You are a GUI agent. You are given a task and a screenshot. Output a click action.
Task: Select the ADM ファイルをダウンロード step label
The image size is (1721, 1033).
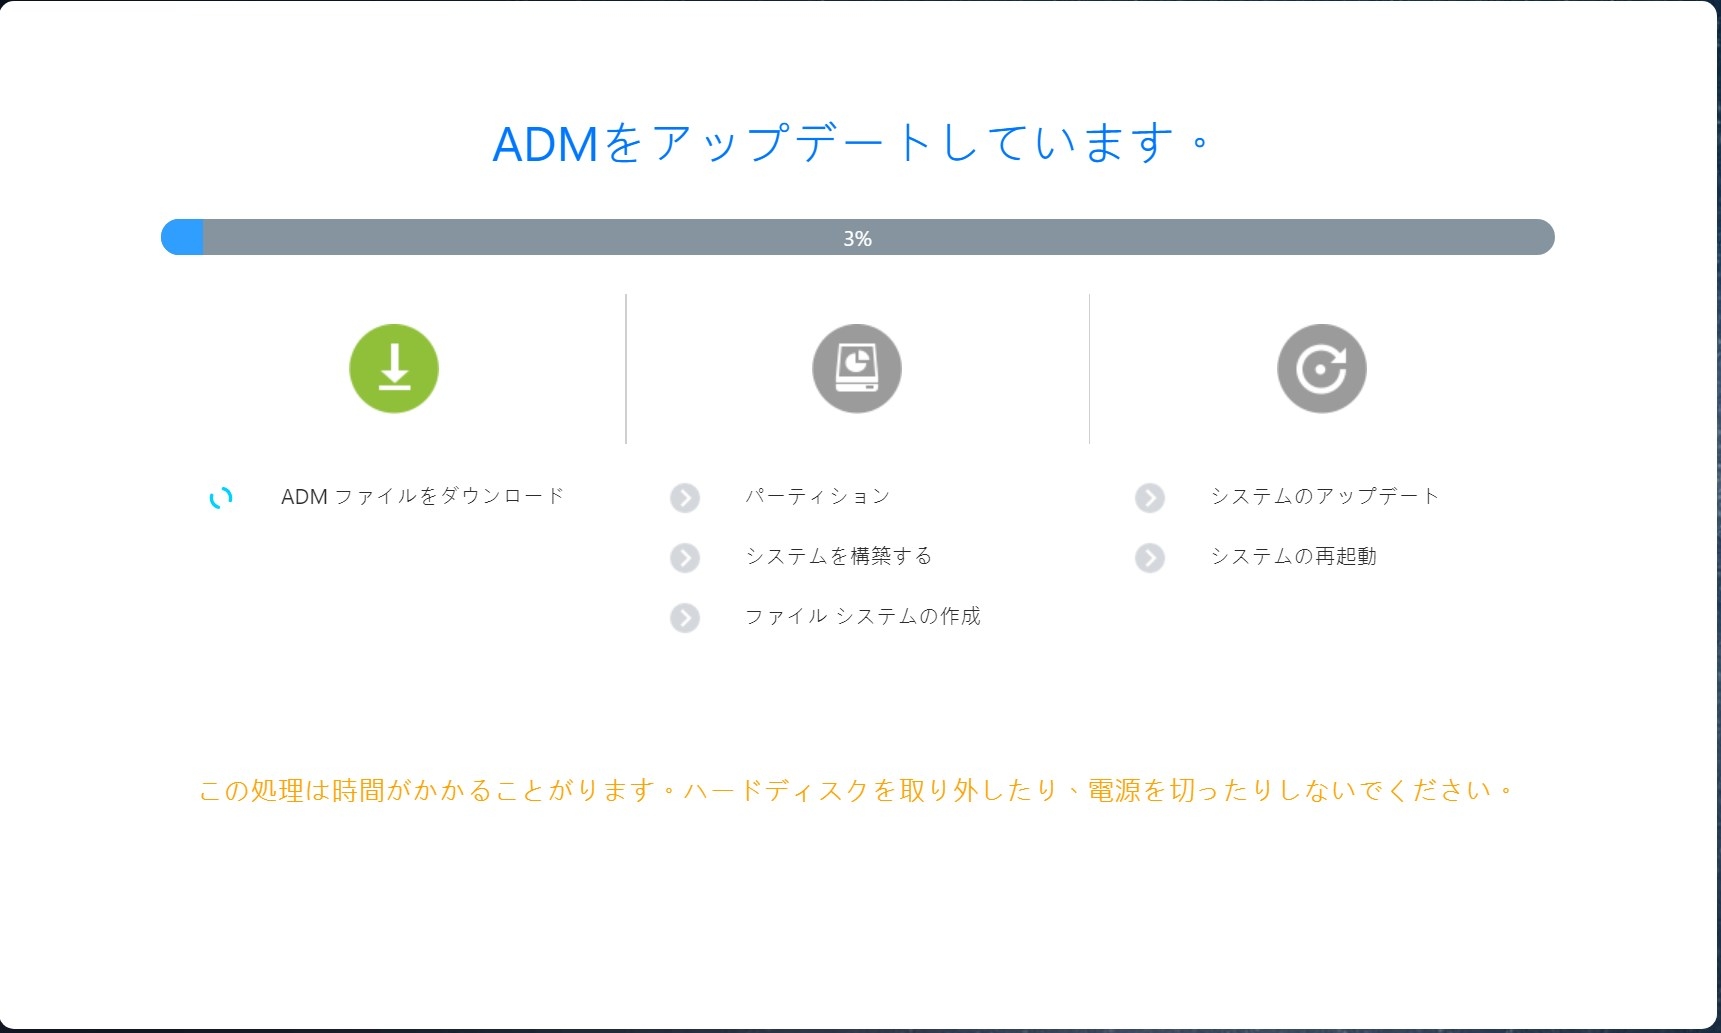pyautogui.click(x=422, y=496)
